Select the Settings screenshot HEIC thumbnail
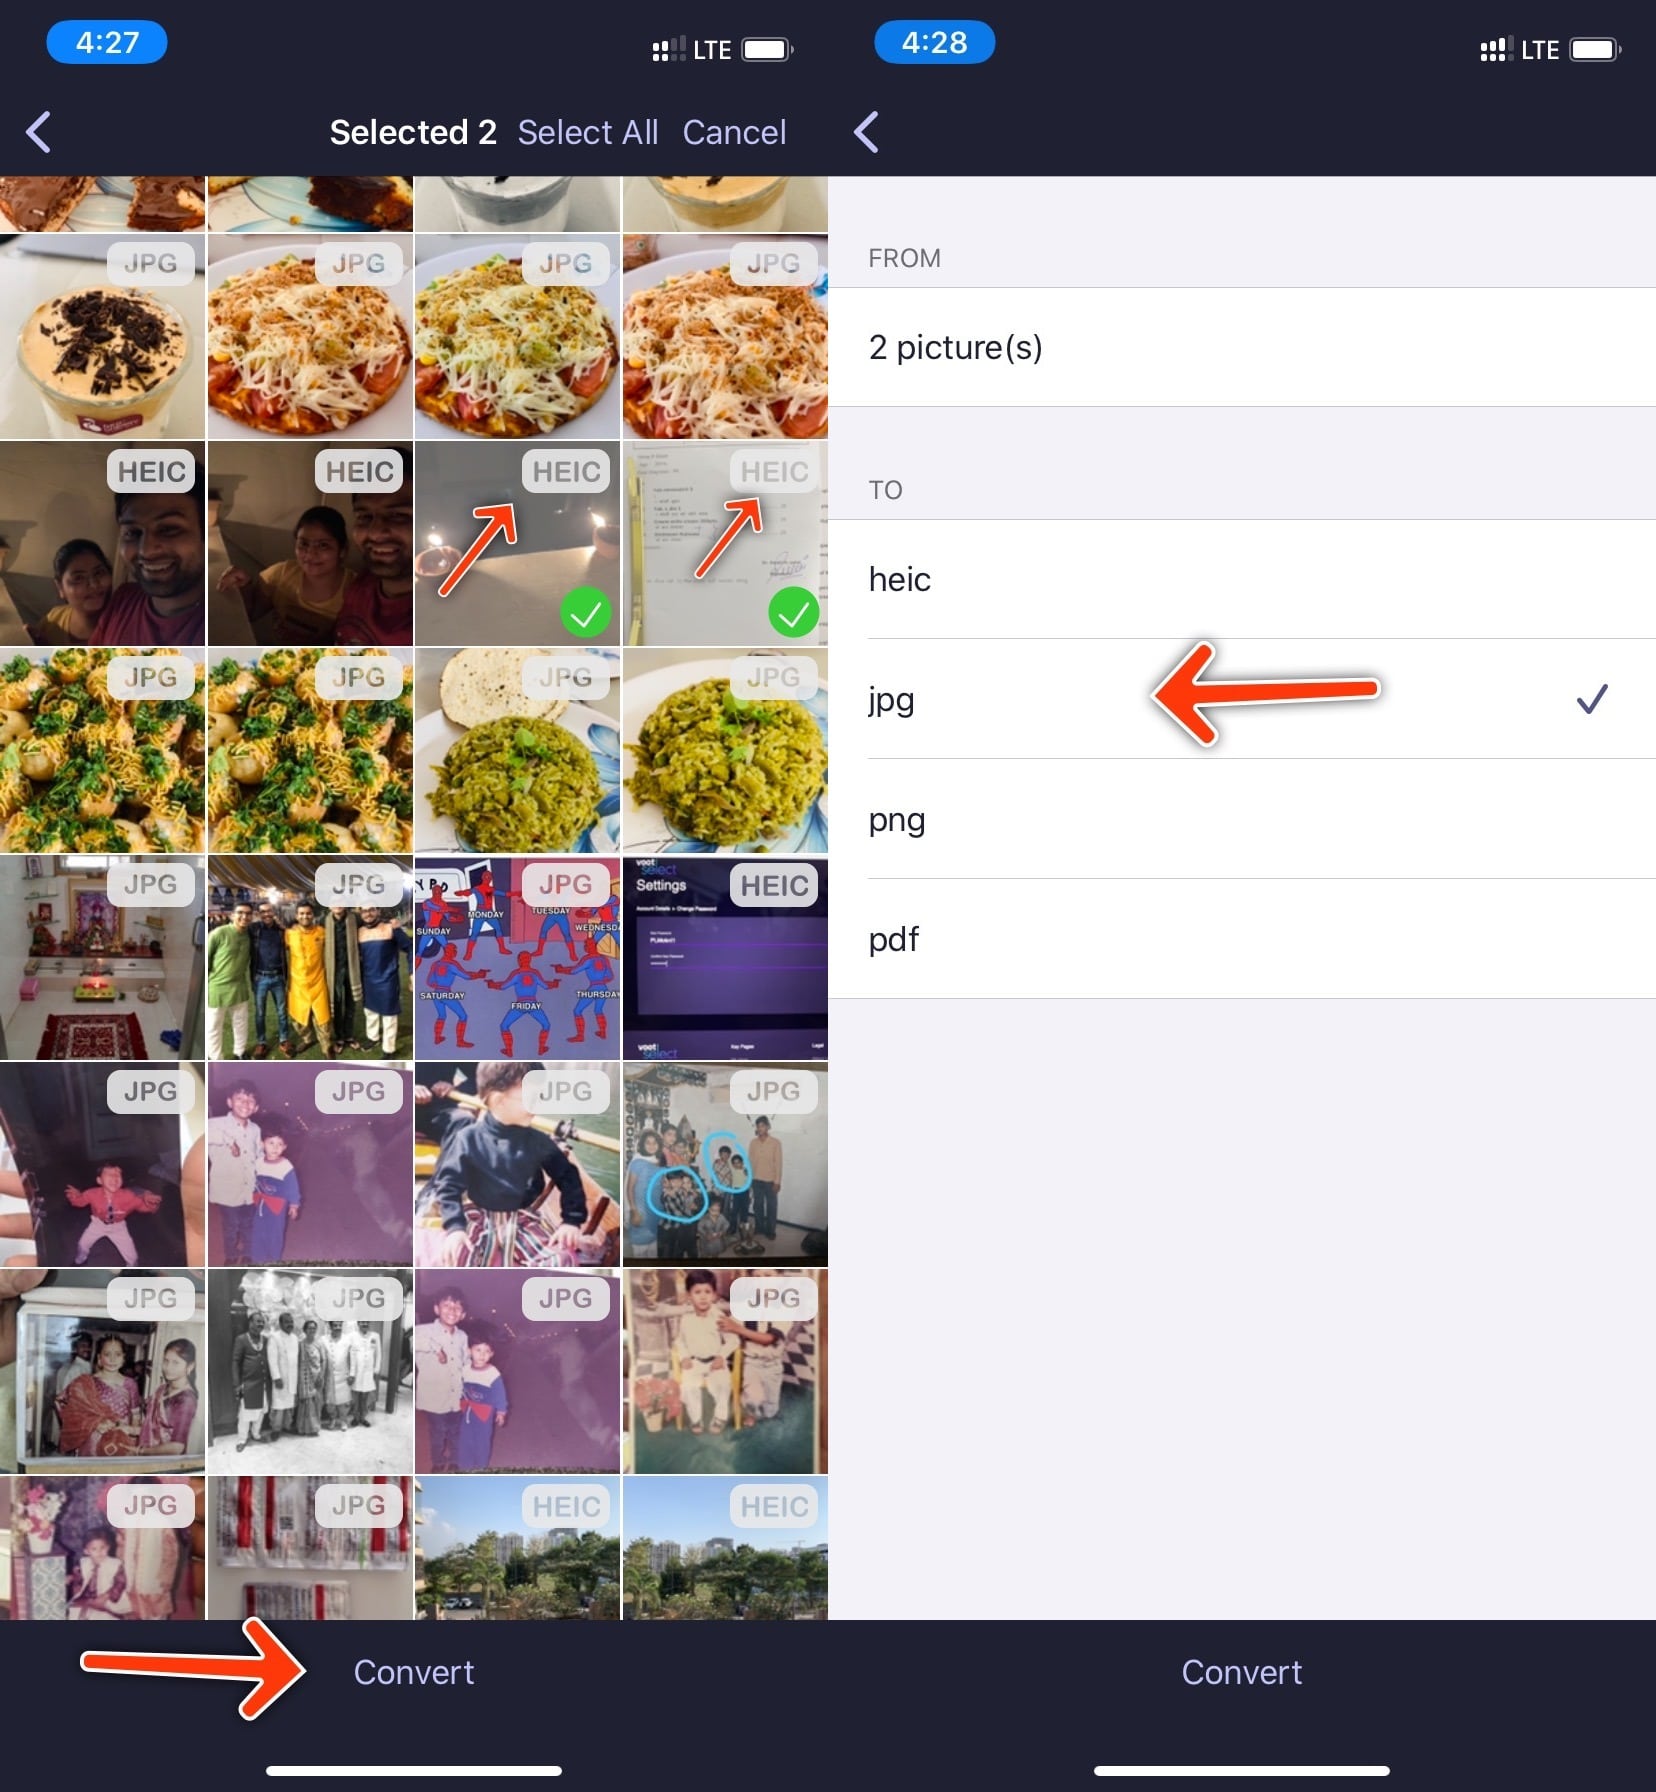1656x1792 pixels. tap(725, 958)
